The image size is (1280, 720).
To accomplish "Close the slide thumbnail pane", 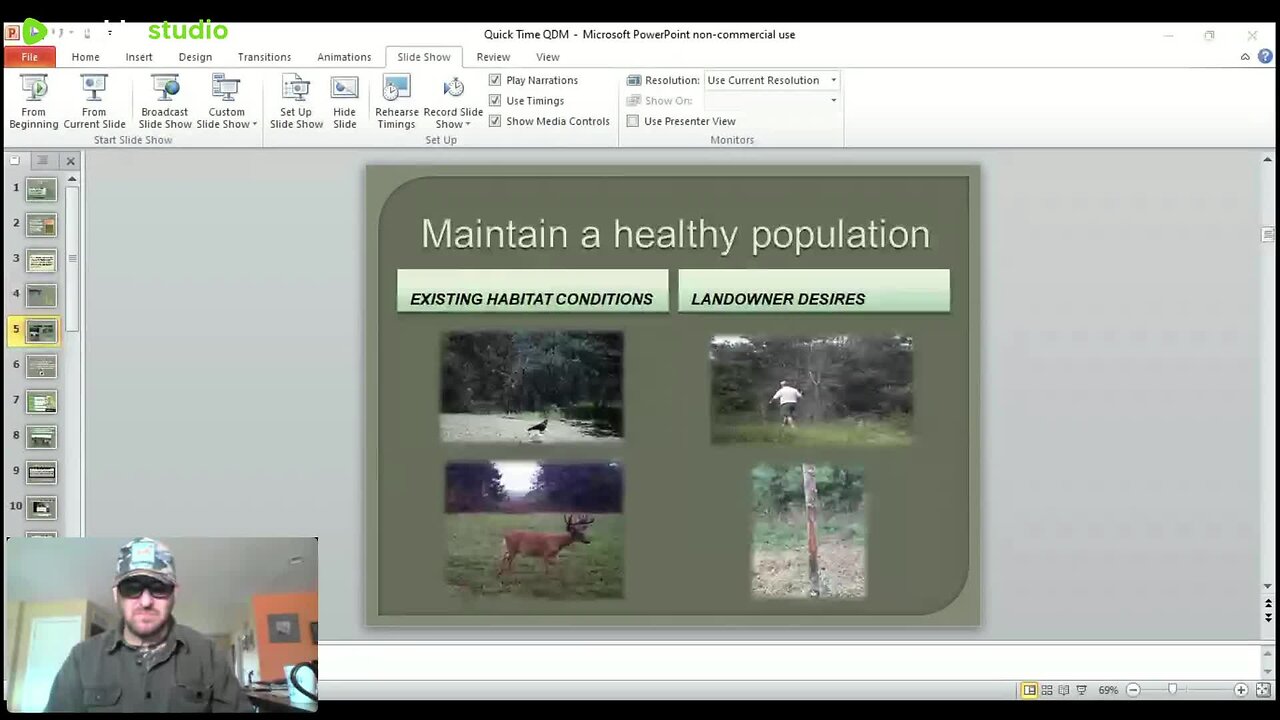I will (70, 161).
